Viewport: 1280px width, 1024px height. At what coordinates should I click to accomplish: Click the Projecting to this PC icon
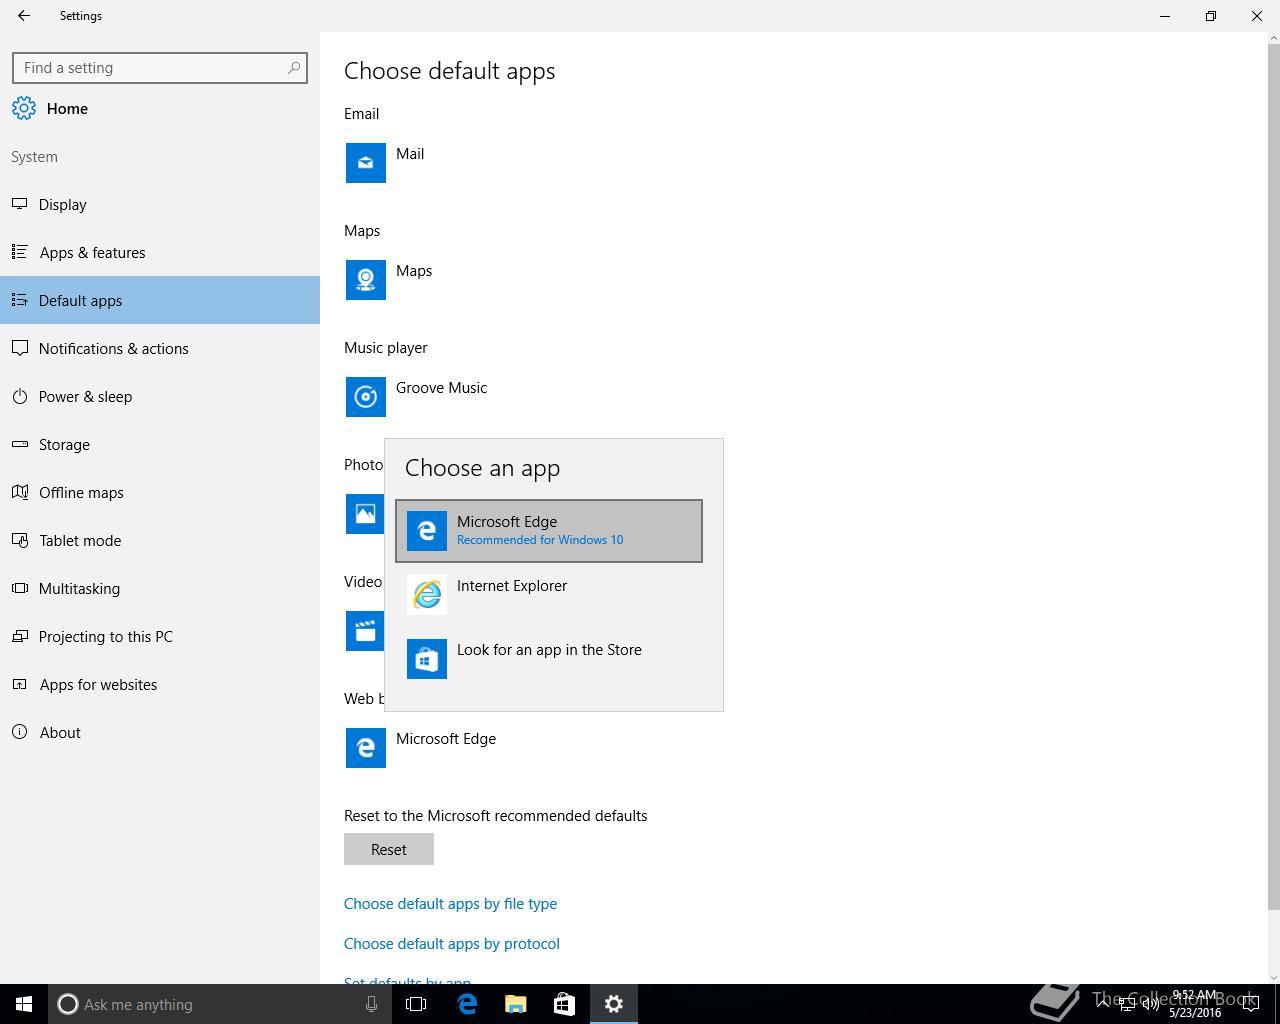point(19,636)
